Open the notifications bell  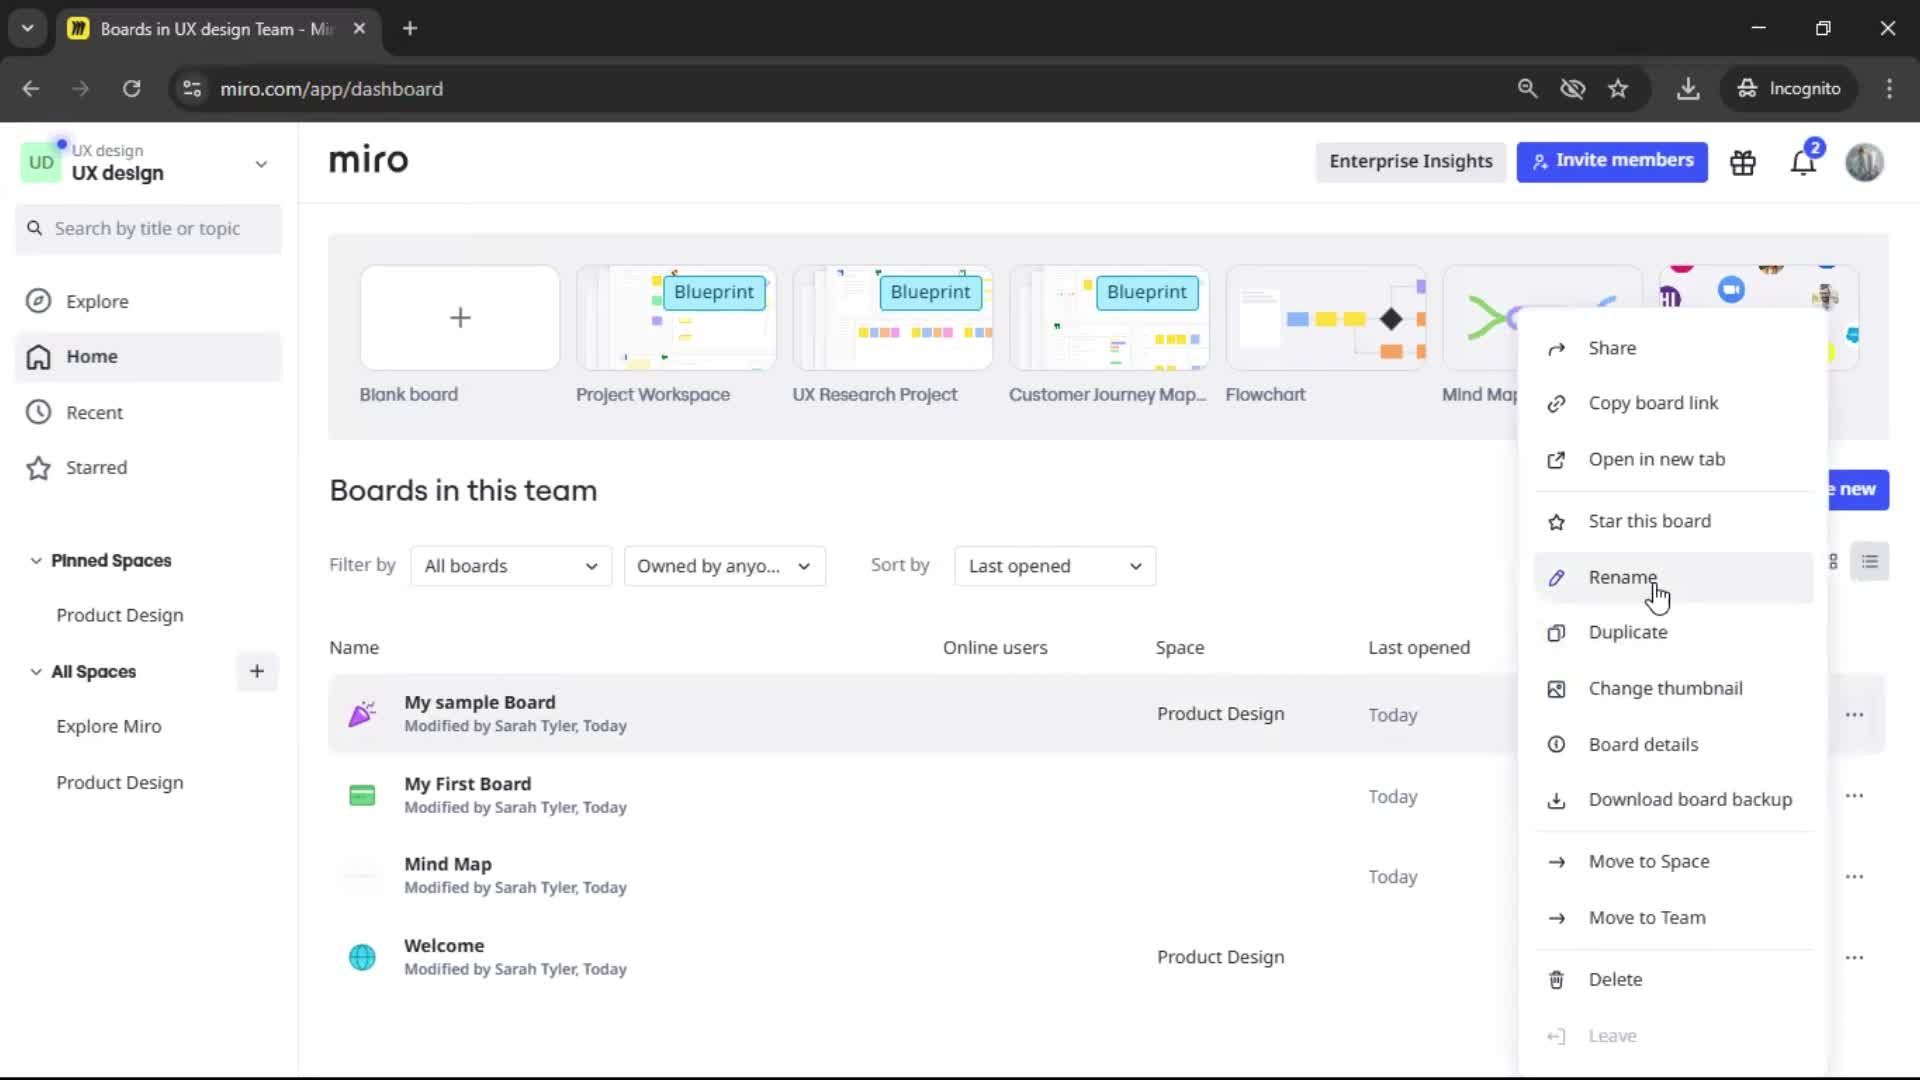pos(1803,162)
